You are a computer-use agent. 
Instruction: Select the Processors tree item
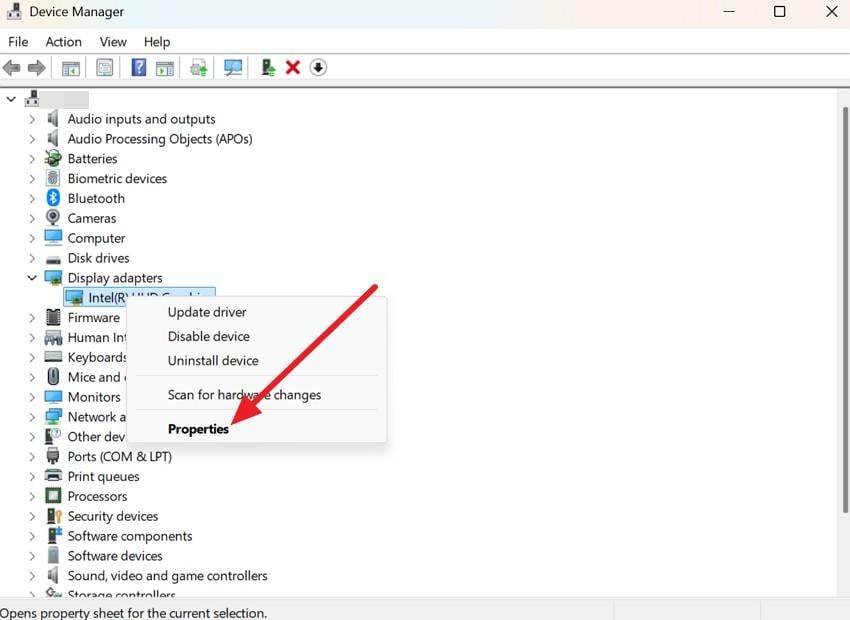[97, 496]
